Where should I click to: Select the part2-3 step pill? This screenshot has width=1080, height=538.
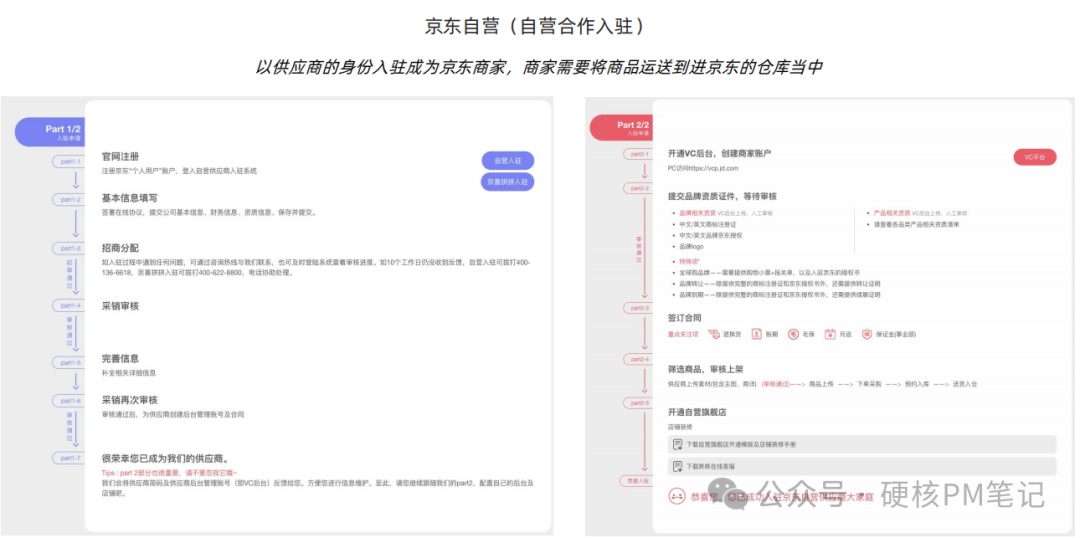(639, 308)
